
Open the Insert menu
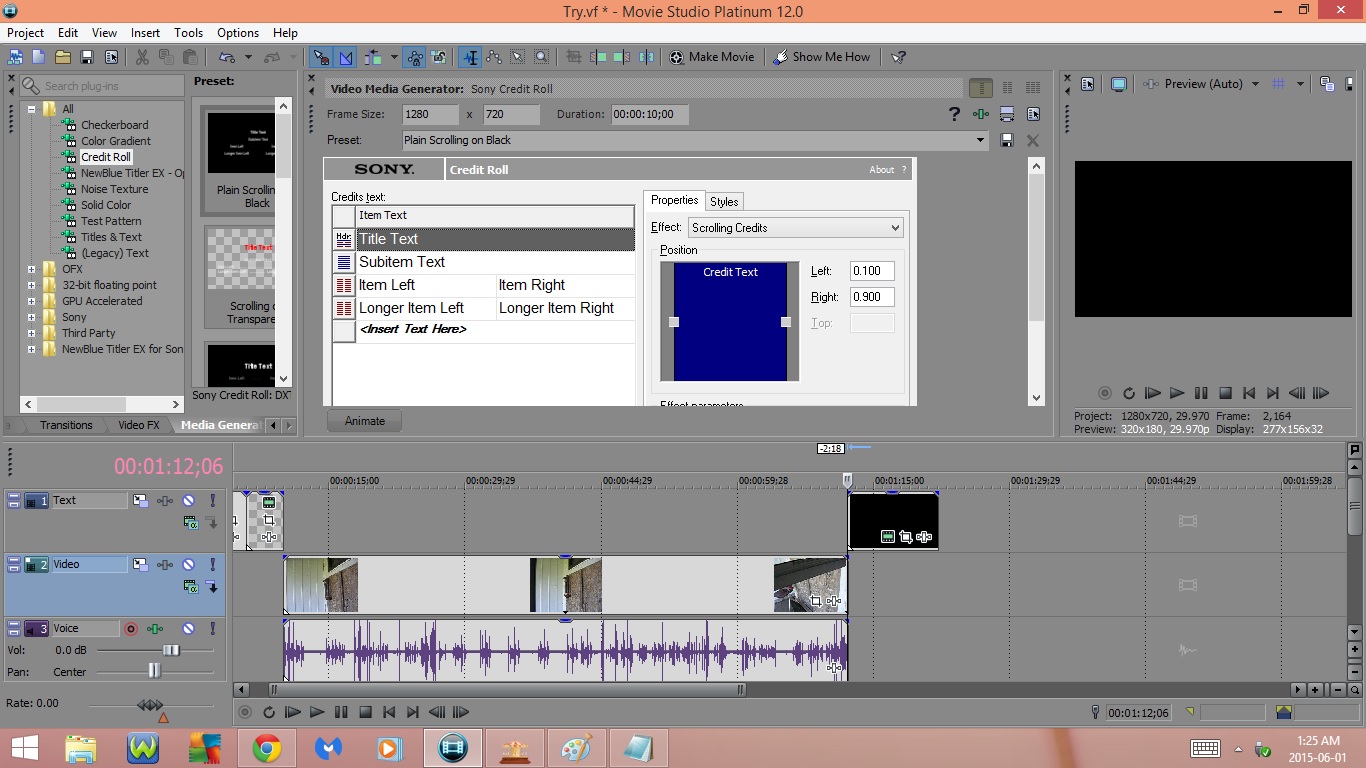click(145, 33)
